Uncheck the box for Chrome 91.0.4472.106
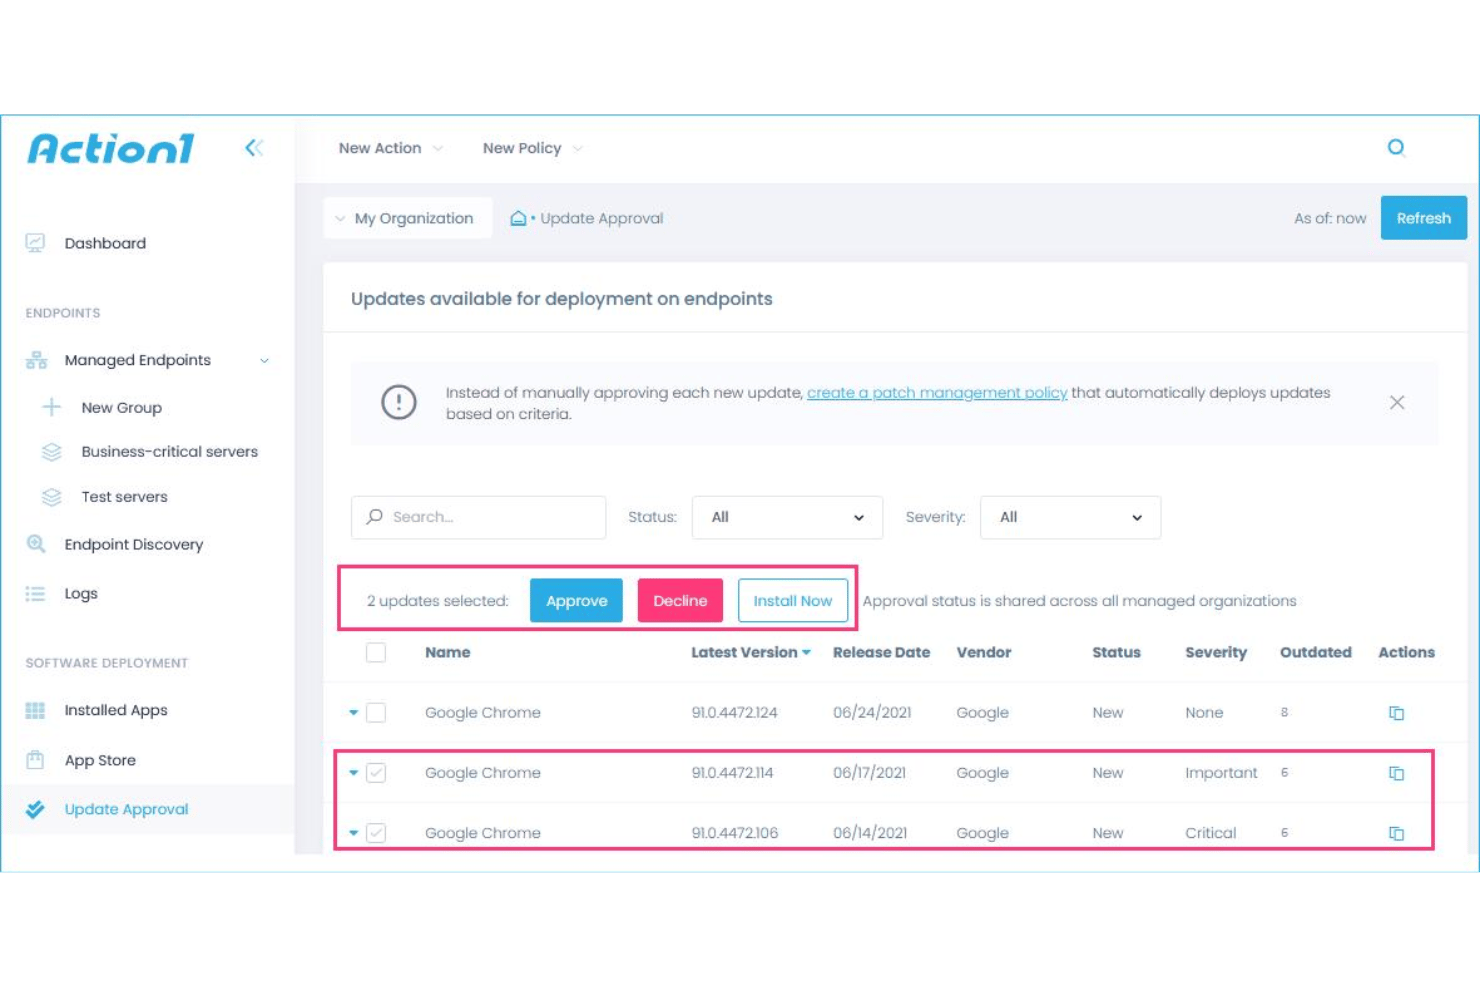Screen dimensions: 1480x987 (376, 832)
